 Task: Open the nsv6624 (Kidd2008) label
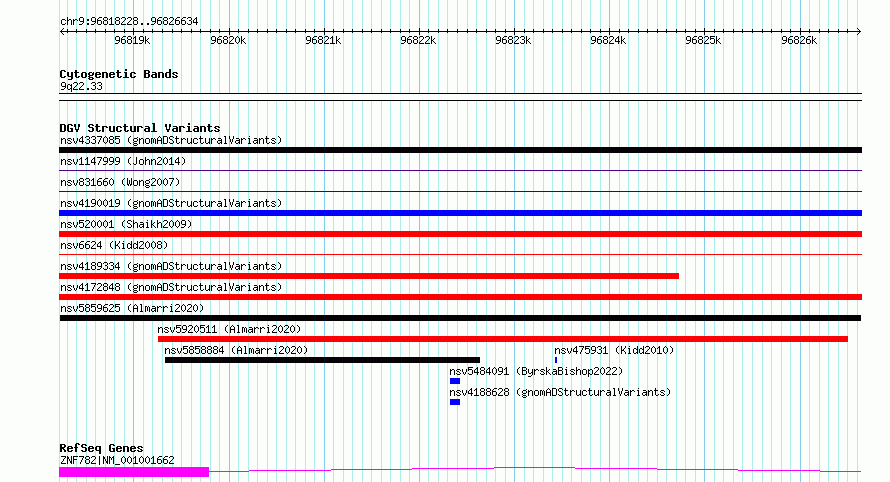tap(114, 245)
